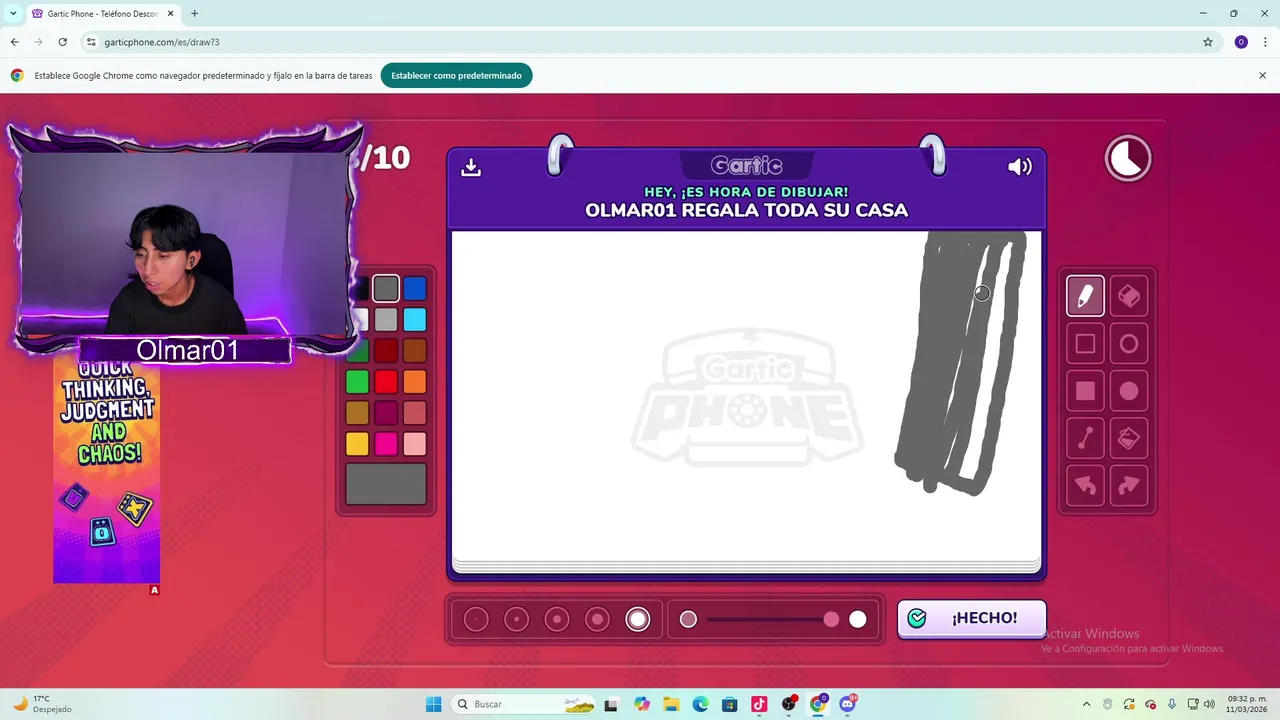Viewport: 1280px width, 720px height.
Task: Open the Chrome profile avatar
Action: coord(1241,42)
